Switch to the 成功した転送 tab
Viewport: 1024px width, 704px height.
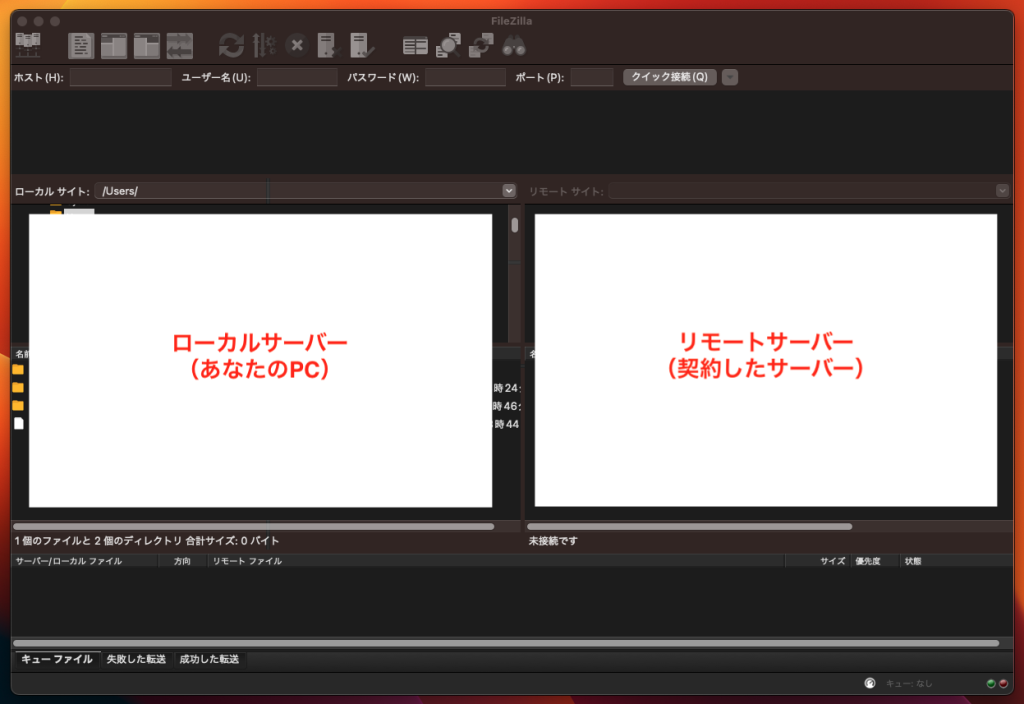point(209,659)
